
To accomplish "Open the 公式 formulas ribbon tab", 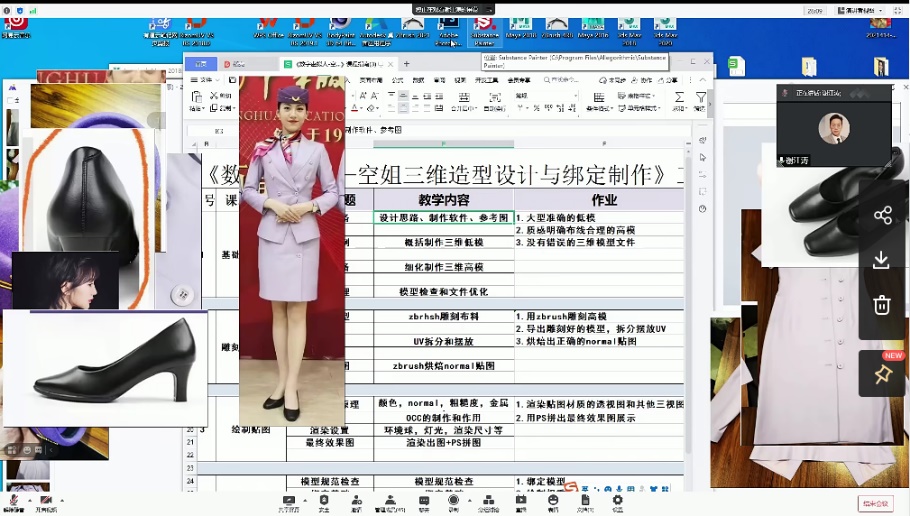I will click(397, 79).
